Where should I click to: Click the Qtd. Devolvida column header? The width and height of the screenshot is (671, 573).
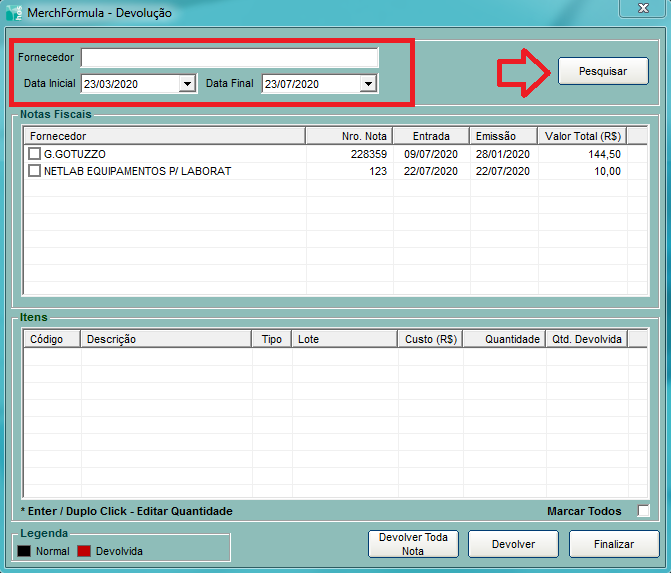(x=587, y=339)
